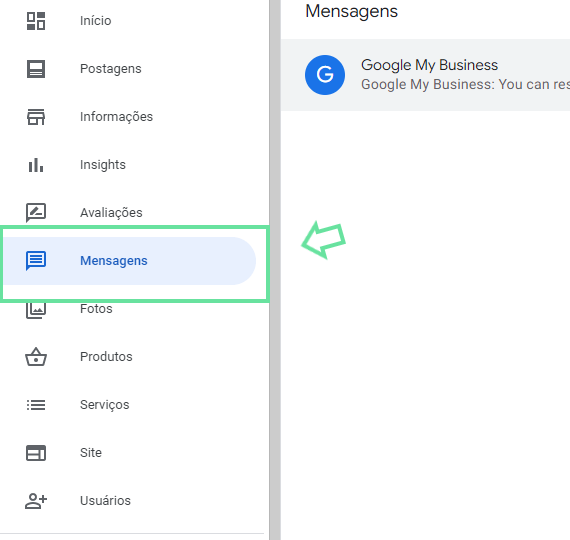Click the Insights bar chart icon
This screenshot has width=570, height=540.
(x=36, y=165)
